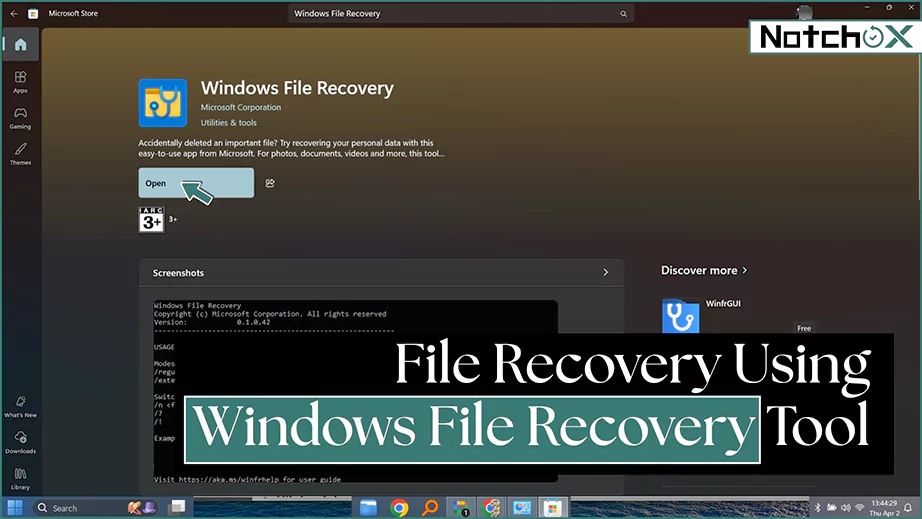Expand Screenshots section with chevron
The width and height of the screenshot is (922, 519).
[606, 272]
